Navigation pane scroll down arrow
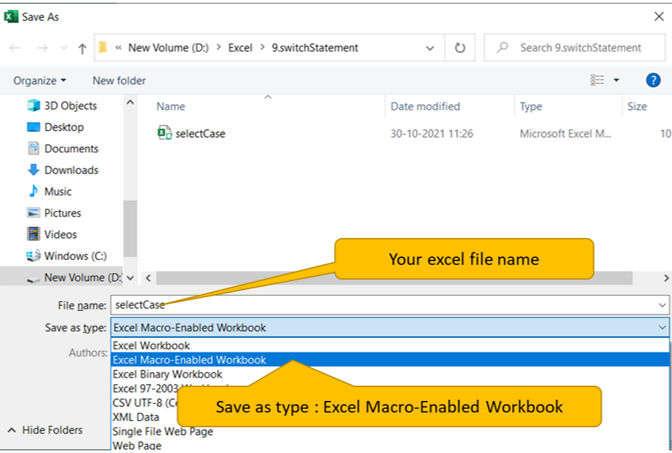 pos(130,278)
